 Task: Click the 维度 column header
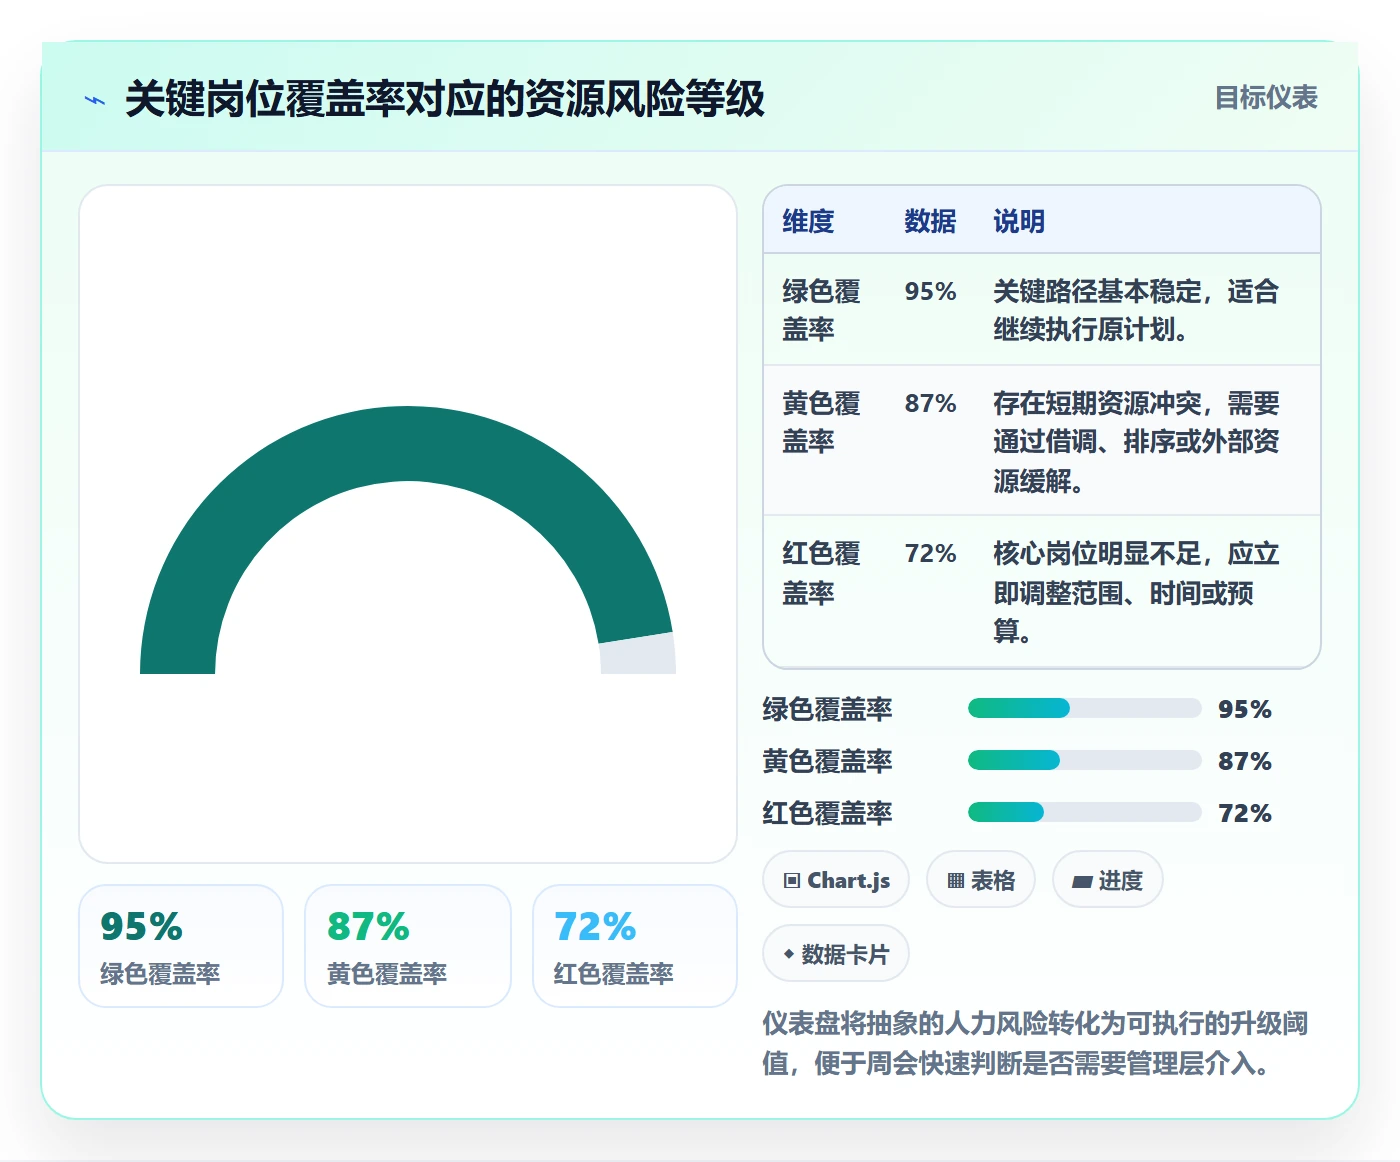[808, 221]
